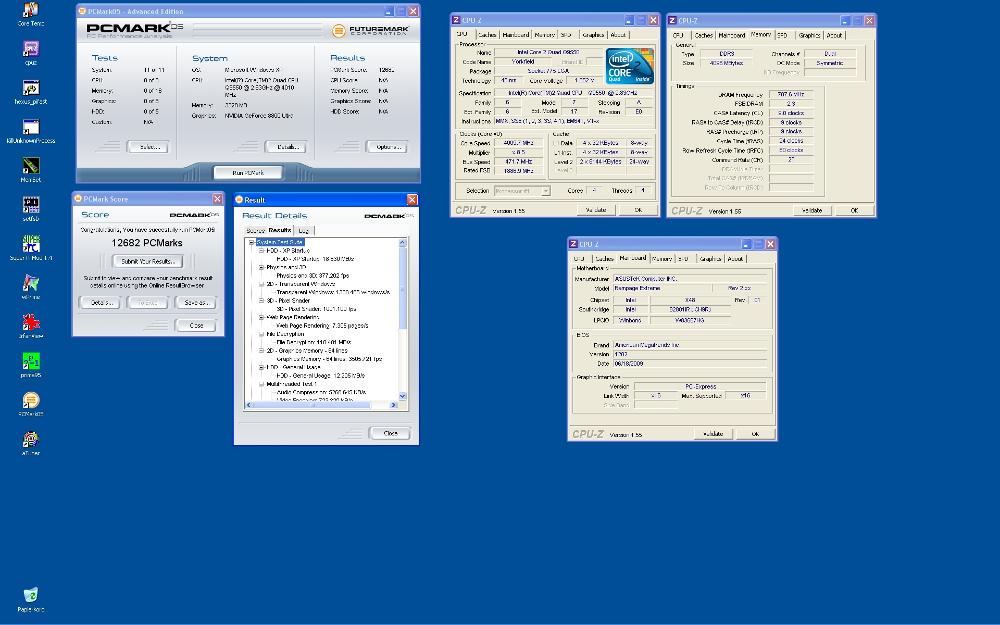Screen dimensions: 1000x625
Task: Click Validate in the CPU-Z Memory window
Action: 812,210
